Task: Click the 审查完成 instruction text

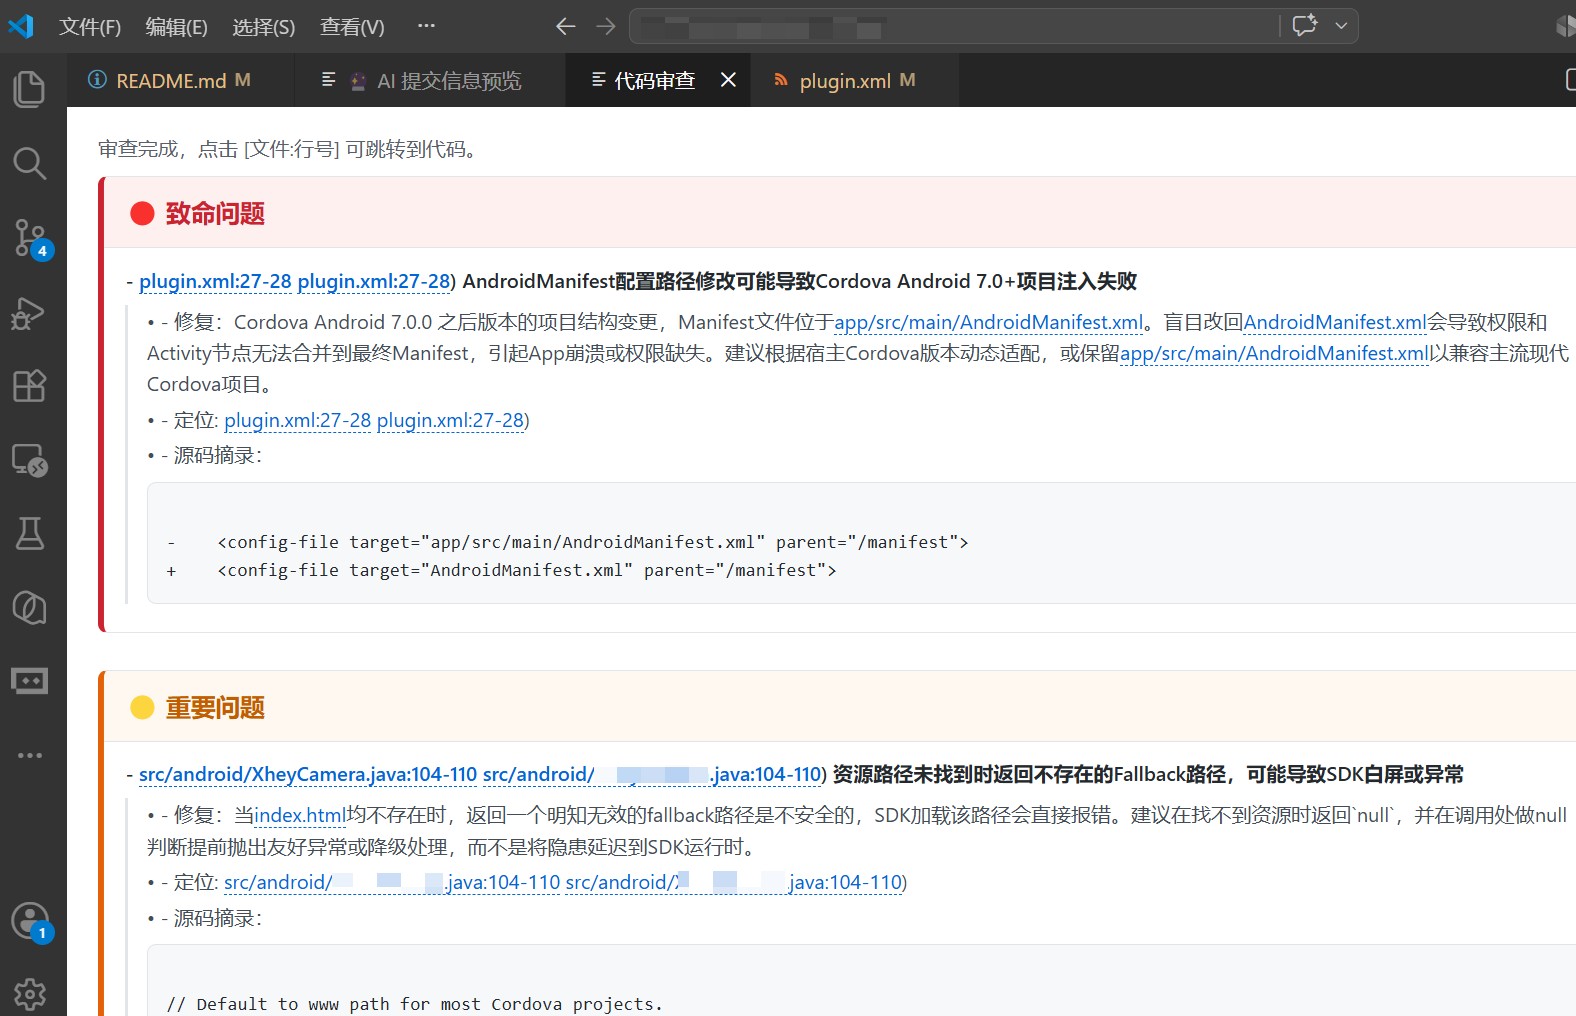Action: 288,150
